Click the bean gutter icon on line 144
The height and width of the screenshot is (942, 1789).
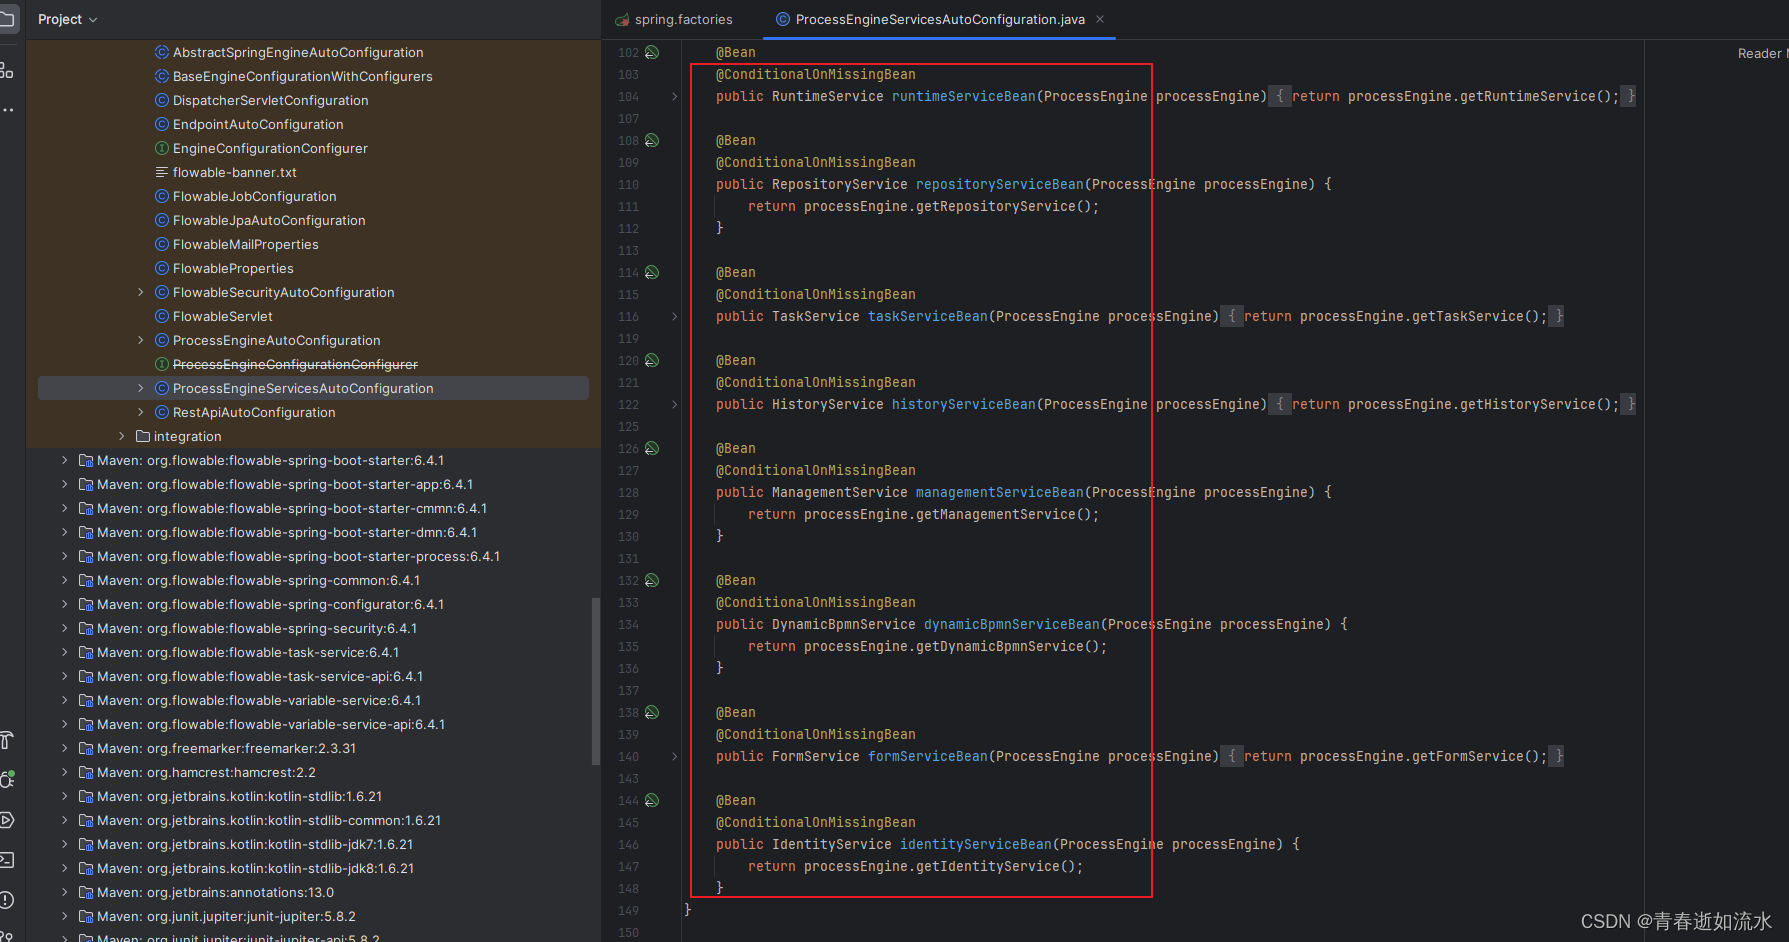652,800
